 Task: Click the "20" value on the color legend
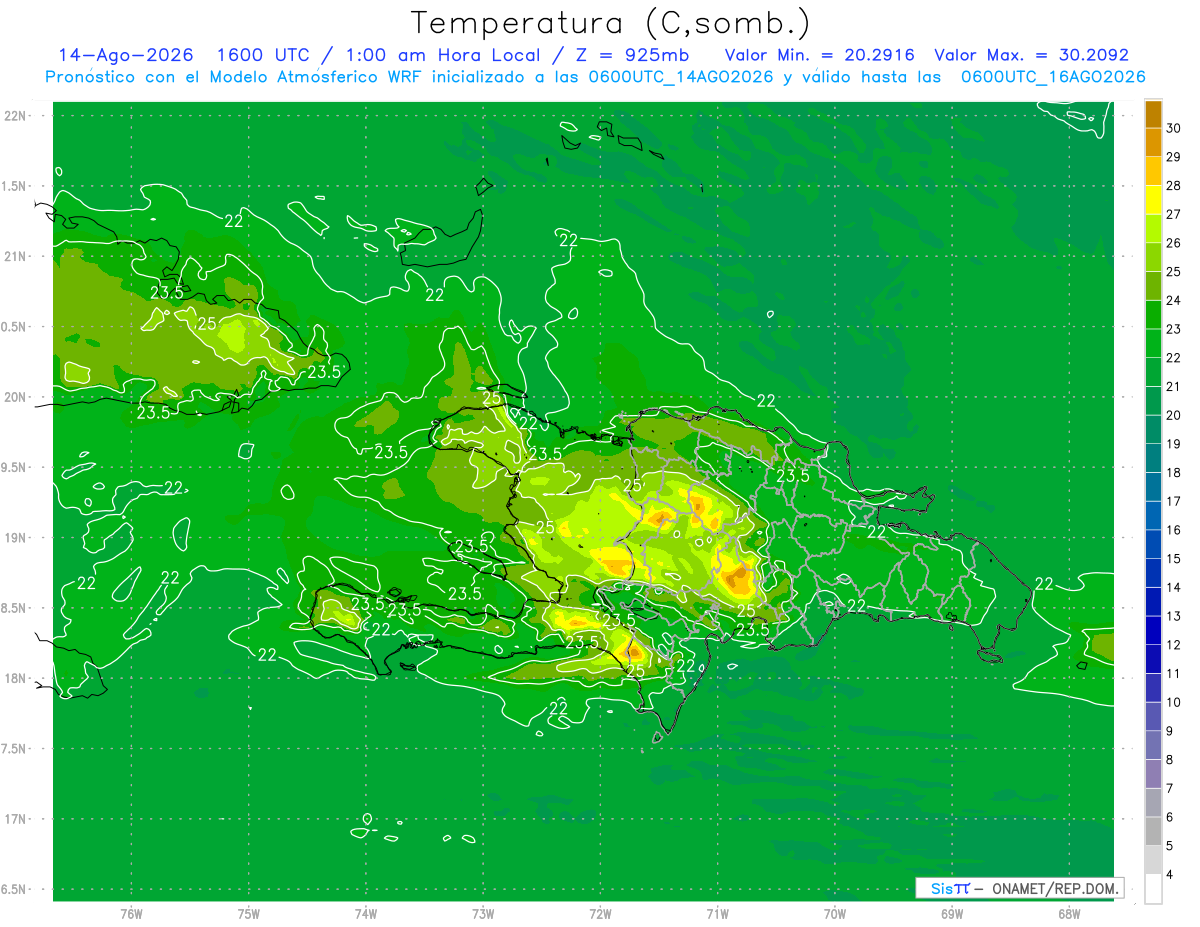click(1174, 415)
